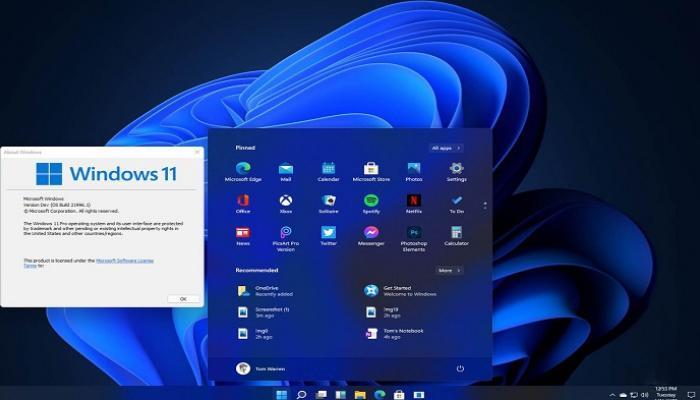Expand the All apps list
Screen dimensions: 700x400
446,148
